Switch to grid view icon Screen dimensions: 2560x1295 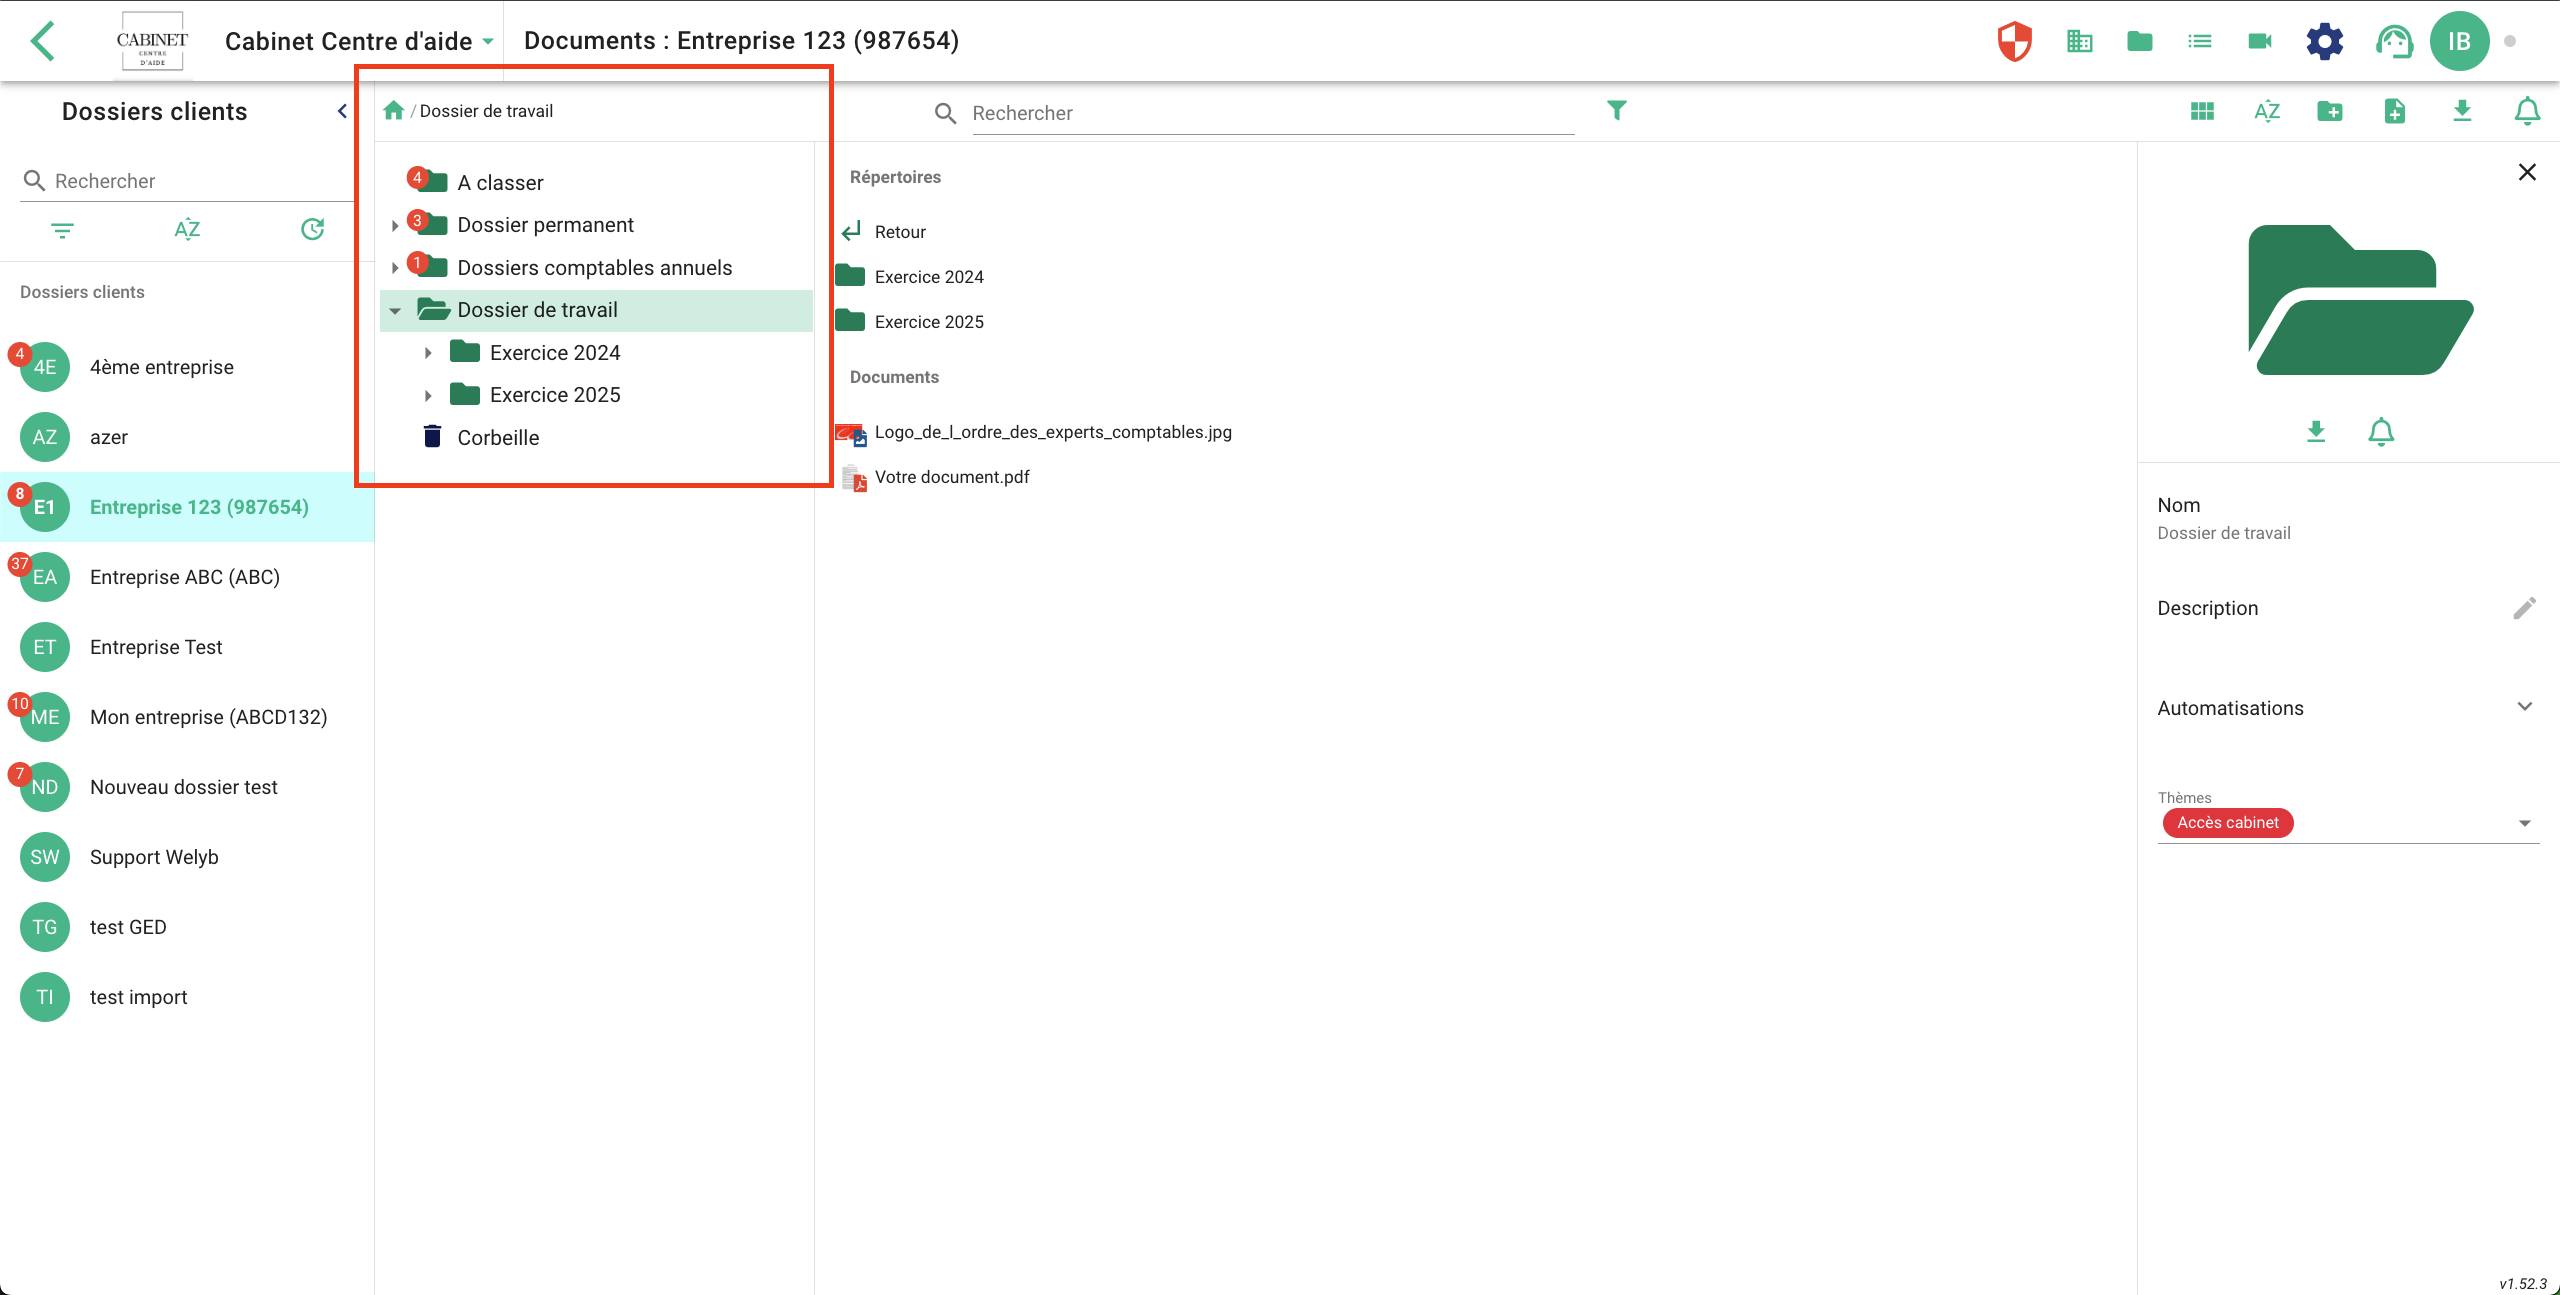(x=2202, y=111)
